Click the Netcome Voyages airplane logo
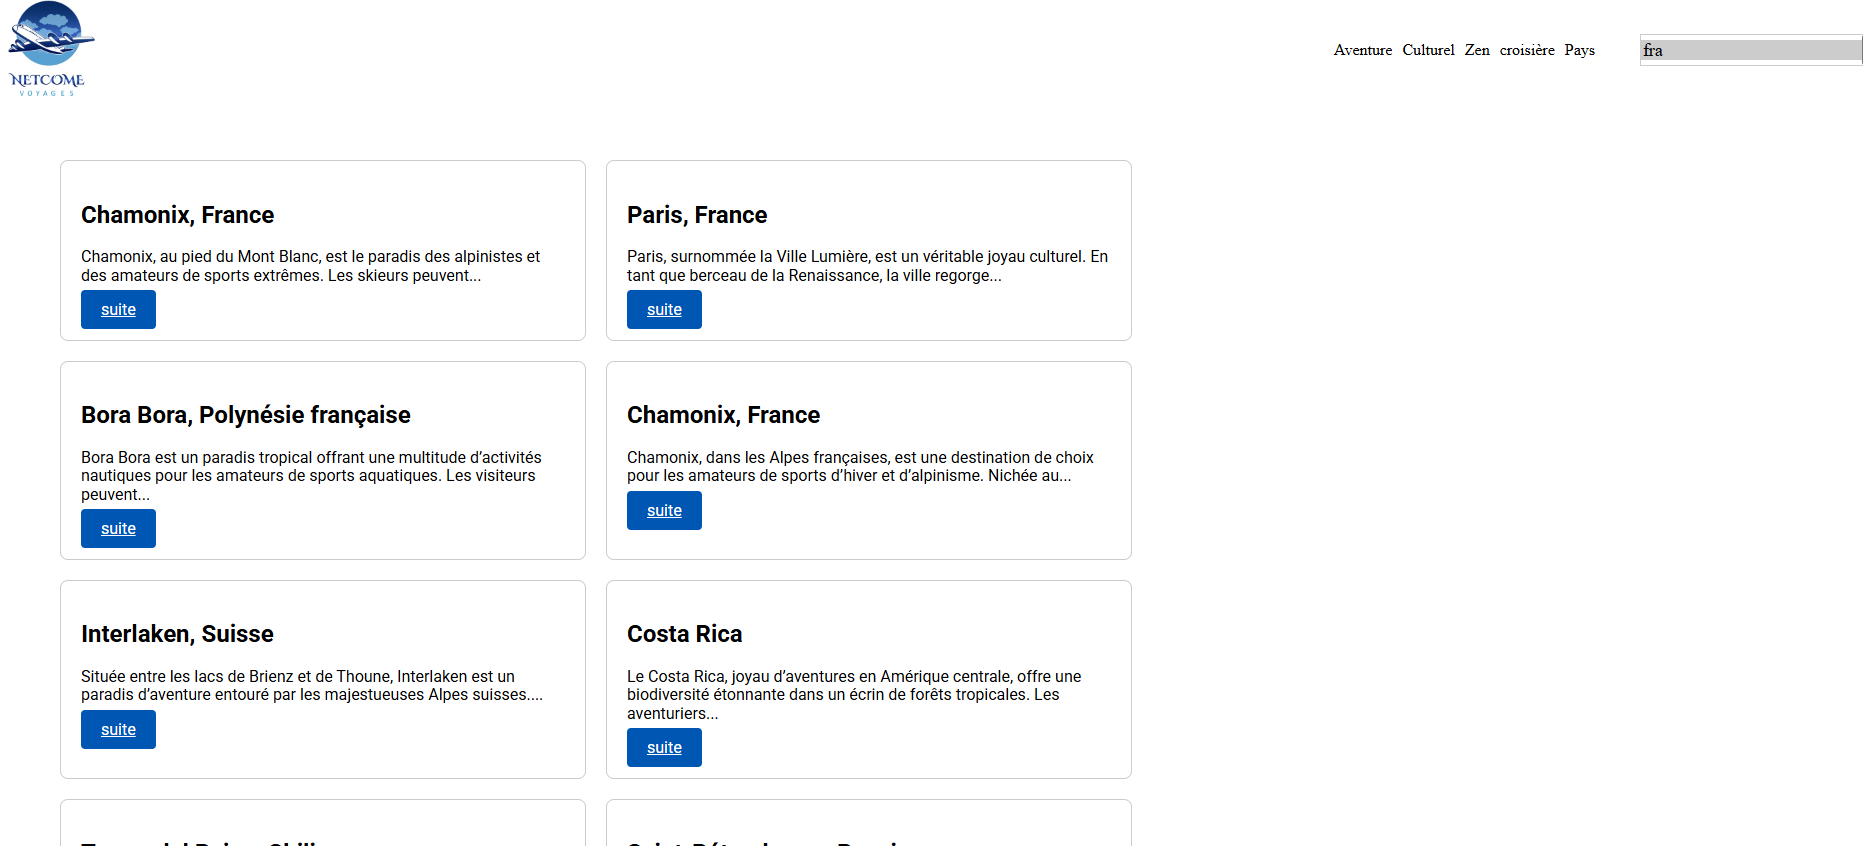1863x846 pixels. [50, 49]
